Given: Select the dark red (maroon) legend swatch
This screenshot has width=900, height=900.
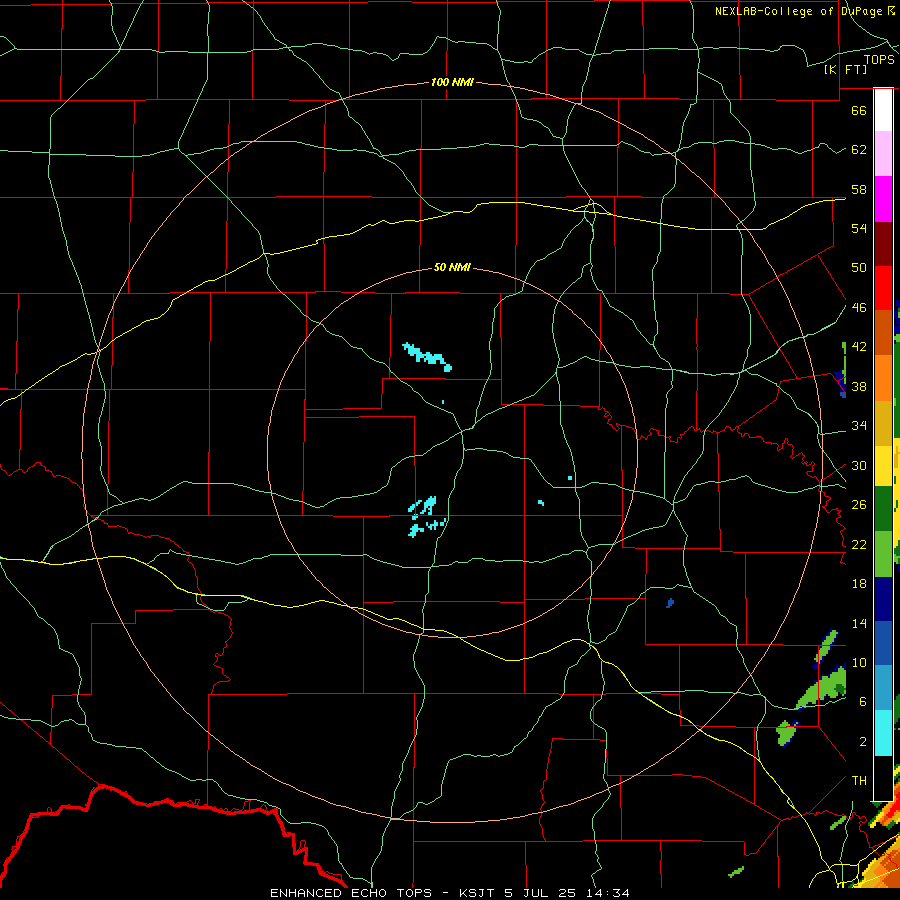Looking at the screenshot, I should click(883, 244).
